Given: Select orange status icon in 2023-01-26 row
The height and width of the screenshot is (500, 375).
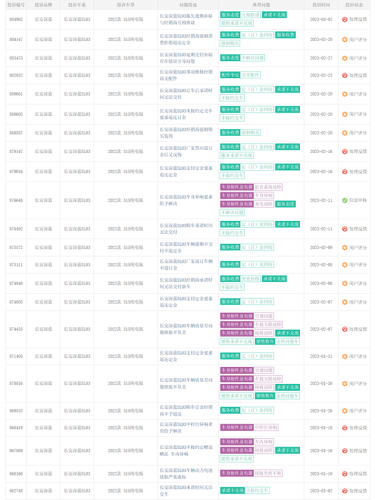Looking at the screenshot, I should (x=345, y=411).
